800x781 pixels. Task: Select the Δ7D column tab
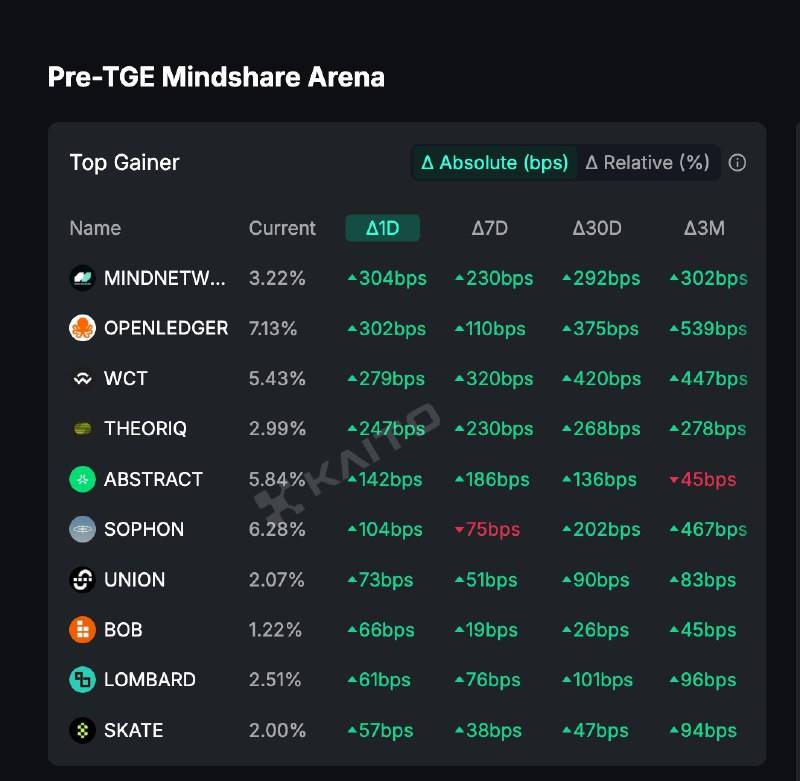[x=490, y=228]
